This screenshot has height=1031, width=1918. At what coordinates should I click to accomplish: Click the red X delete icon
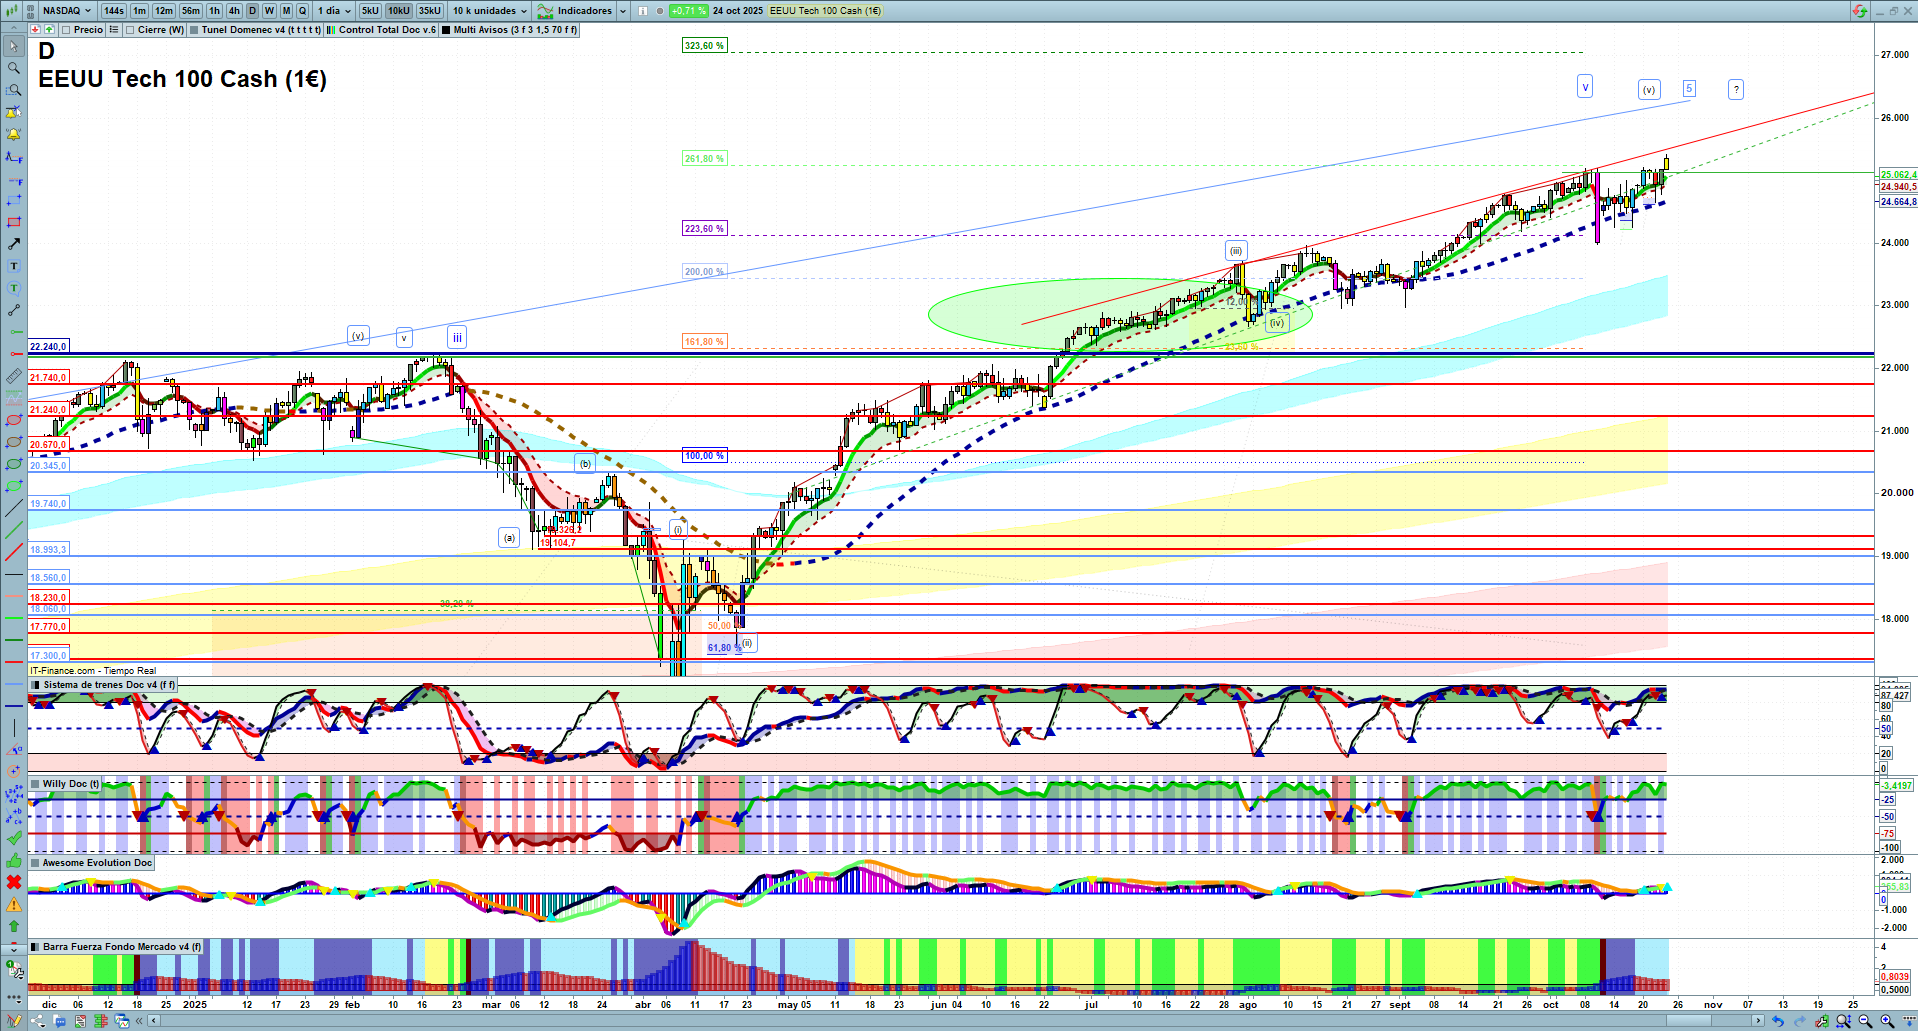[x=14, y=882]
